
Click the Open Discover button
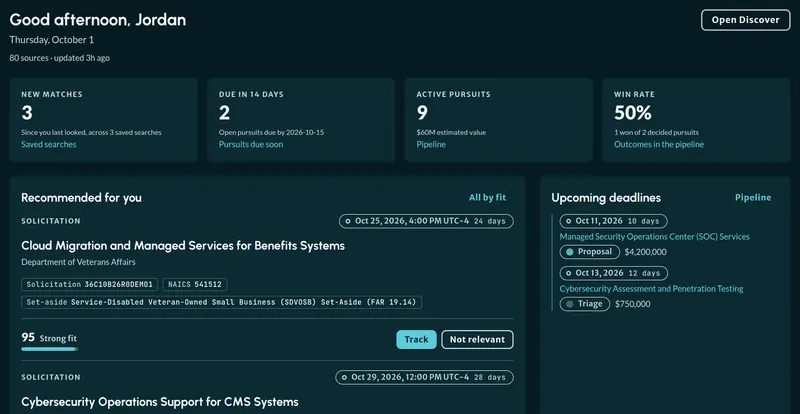pyautogui.click(x=745, y=20)
